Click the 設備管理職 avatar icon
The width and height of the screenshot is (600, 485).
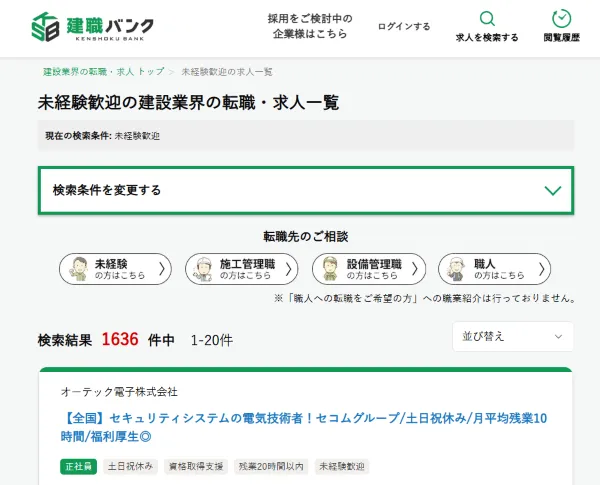pos(330,269)
